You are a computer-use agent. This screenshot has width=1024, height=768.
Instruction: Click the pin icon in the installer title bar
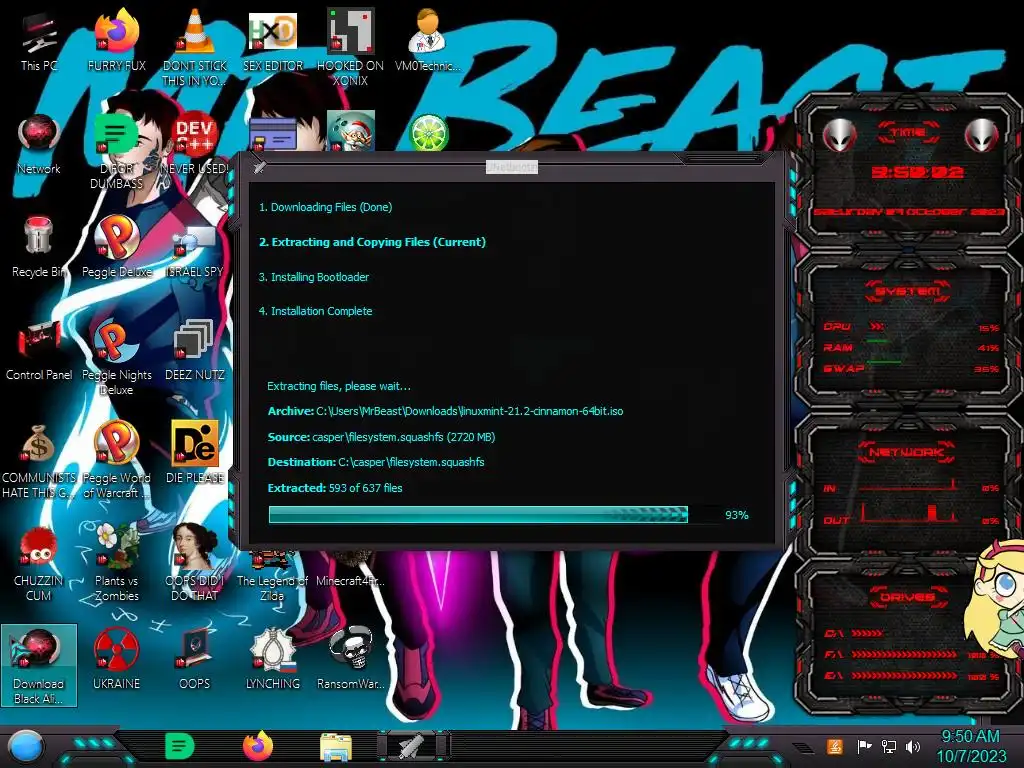259,168
